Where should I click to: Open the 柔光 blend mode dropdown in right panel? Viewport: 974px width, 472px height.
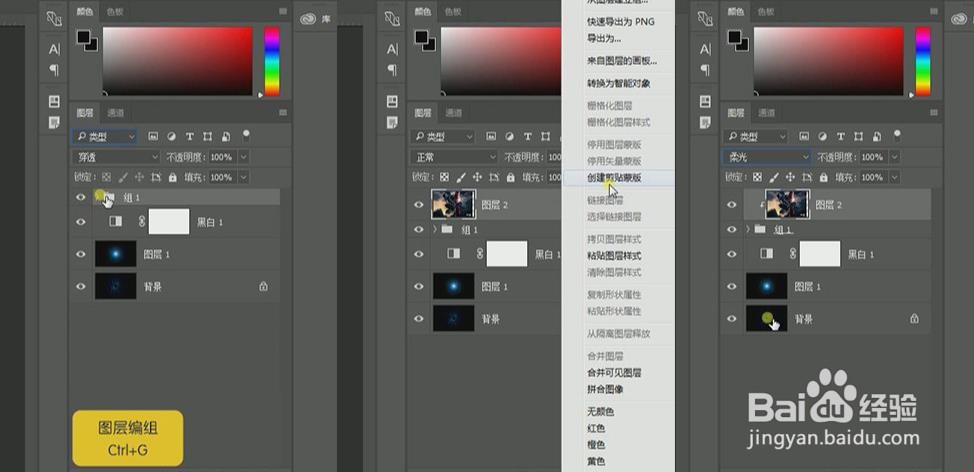(767, 157)
